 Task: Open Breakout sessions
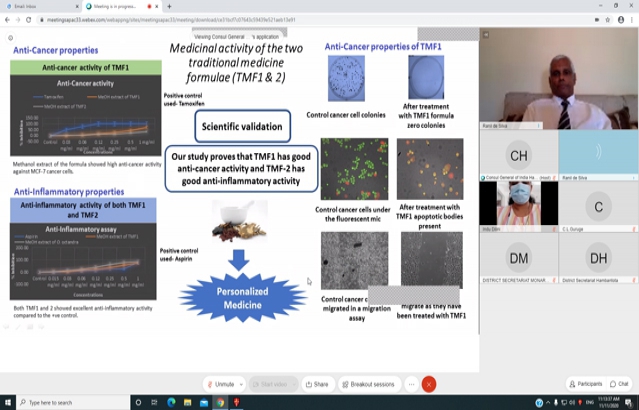(x=367, y=384)
